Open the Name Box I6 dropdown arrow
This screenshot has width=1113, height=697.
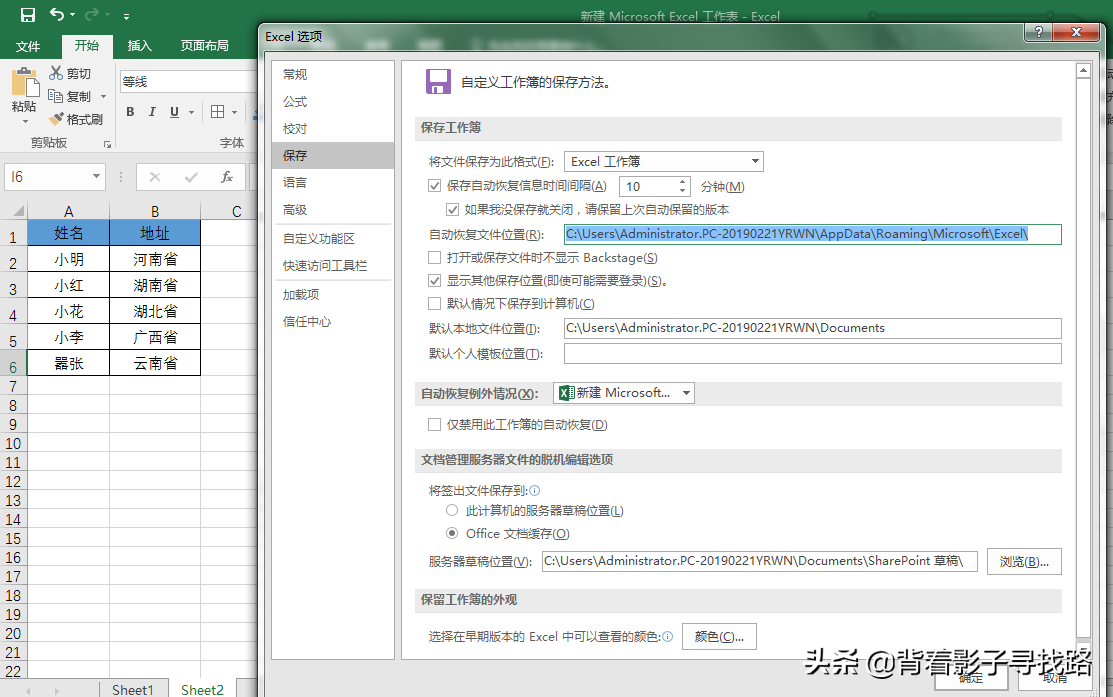pos(96,177)
